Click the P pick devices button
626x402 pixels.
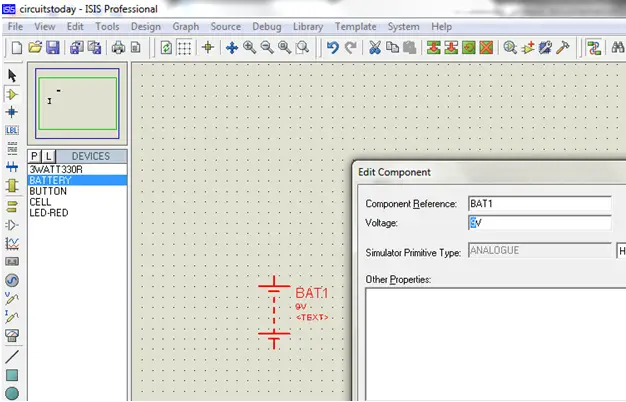pos(34,156)
